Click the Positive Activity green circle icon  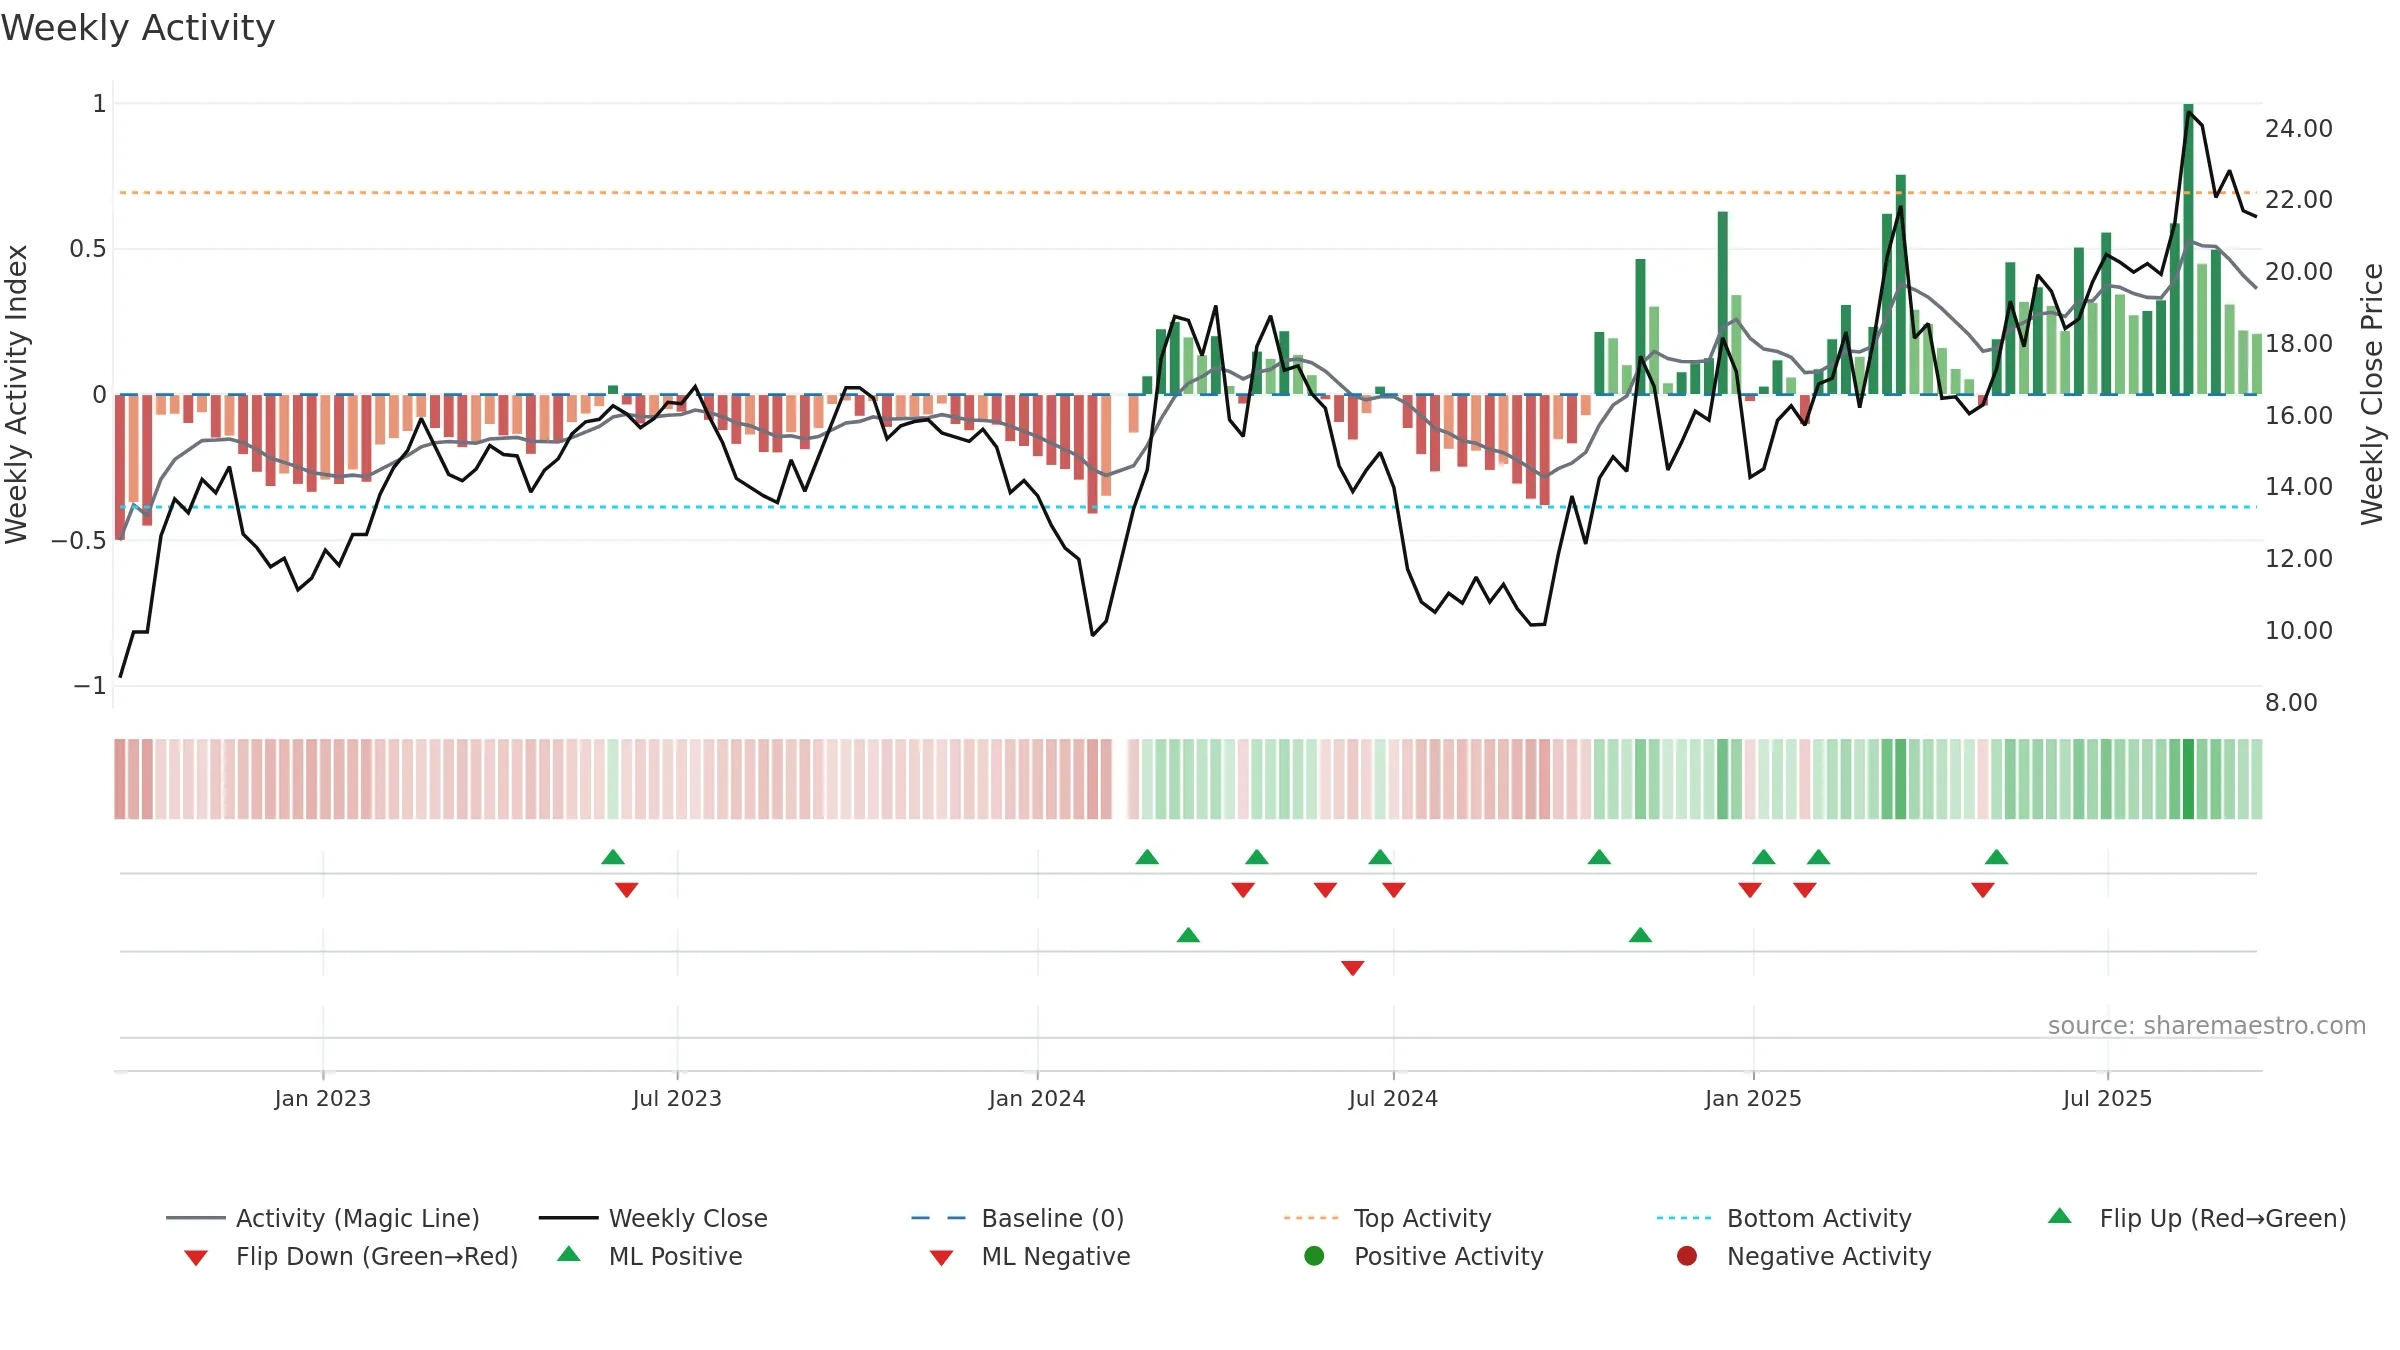pos(1315,1255)
